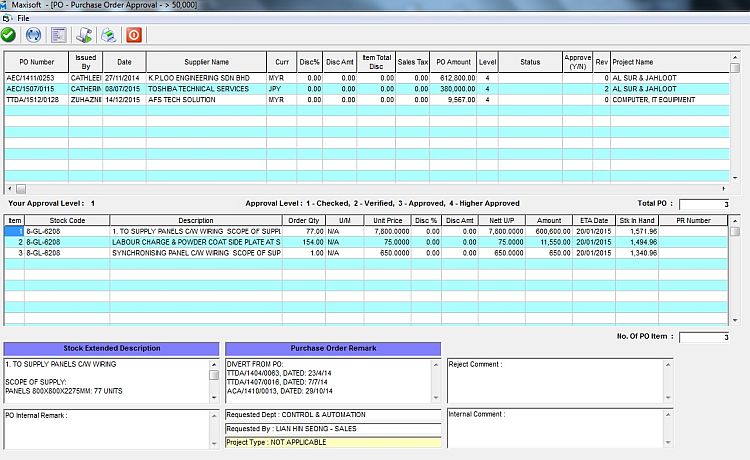This screenshot has width=750, height=460.
Task: Sort by the Supplier Name column header
Action: tap(206, 61)
